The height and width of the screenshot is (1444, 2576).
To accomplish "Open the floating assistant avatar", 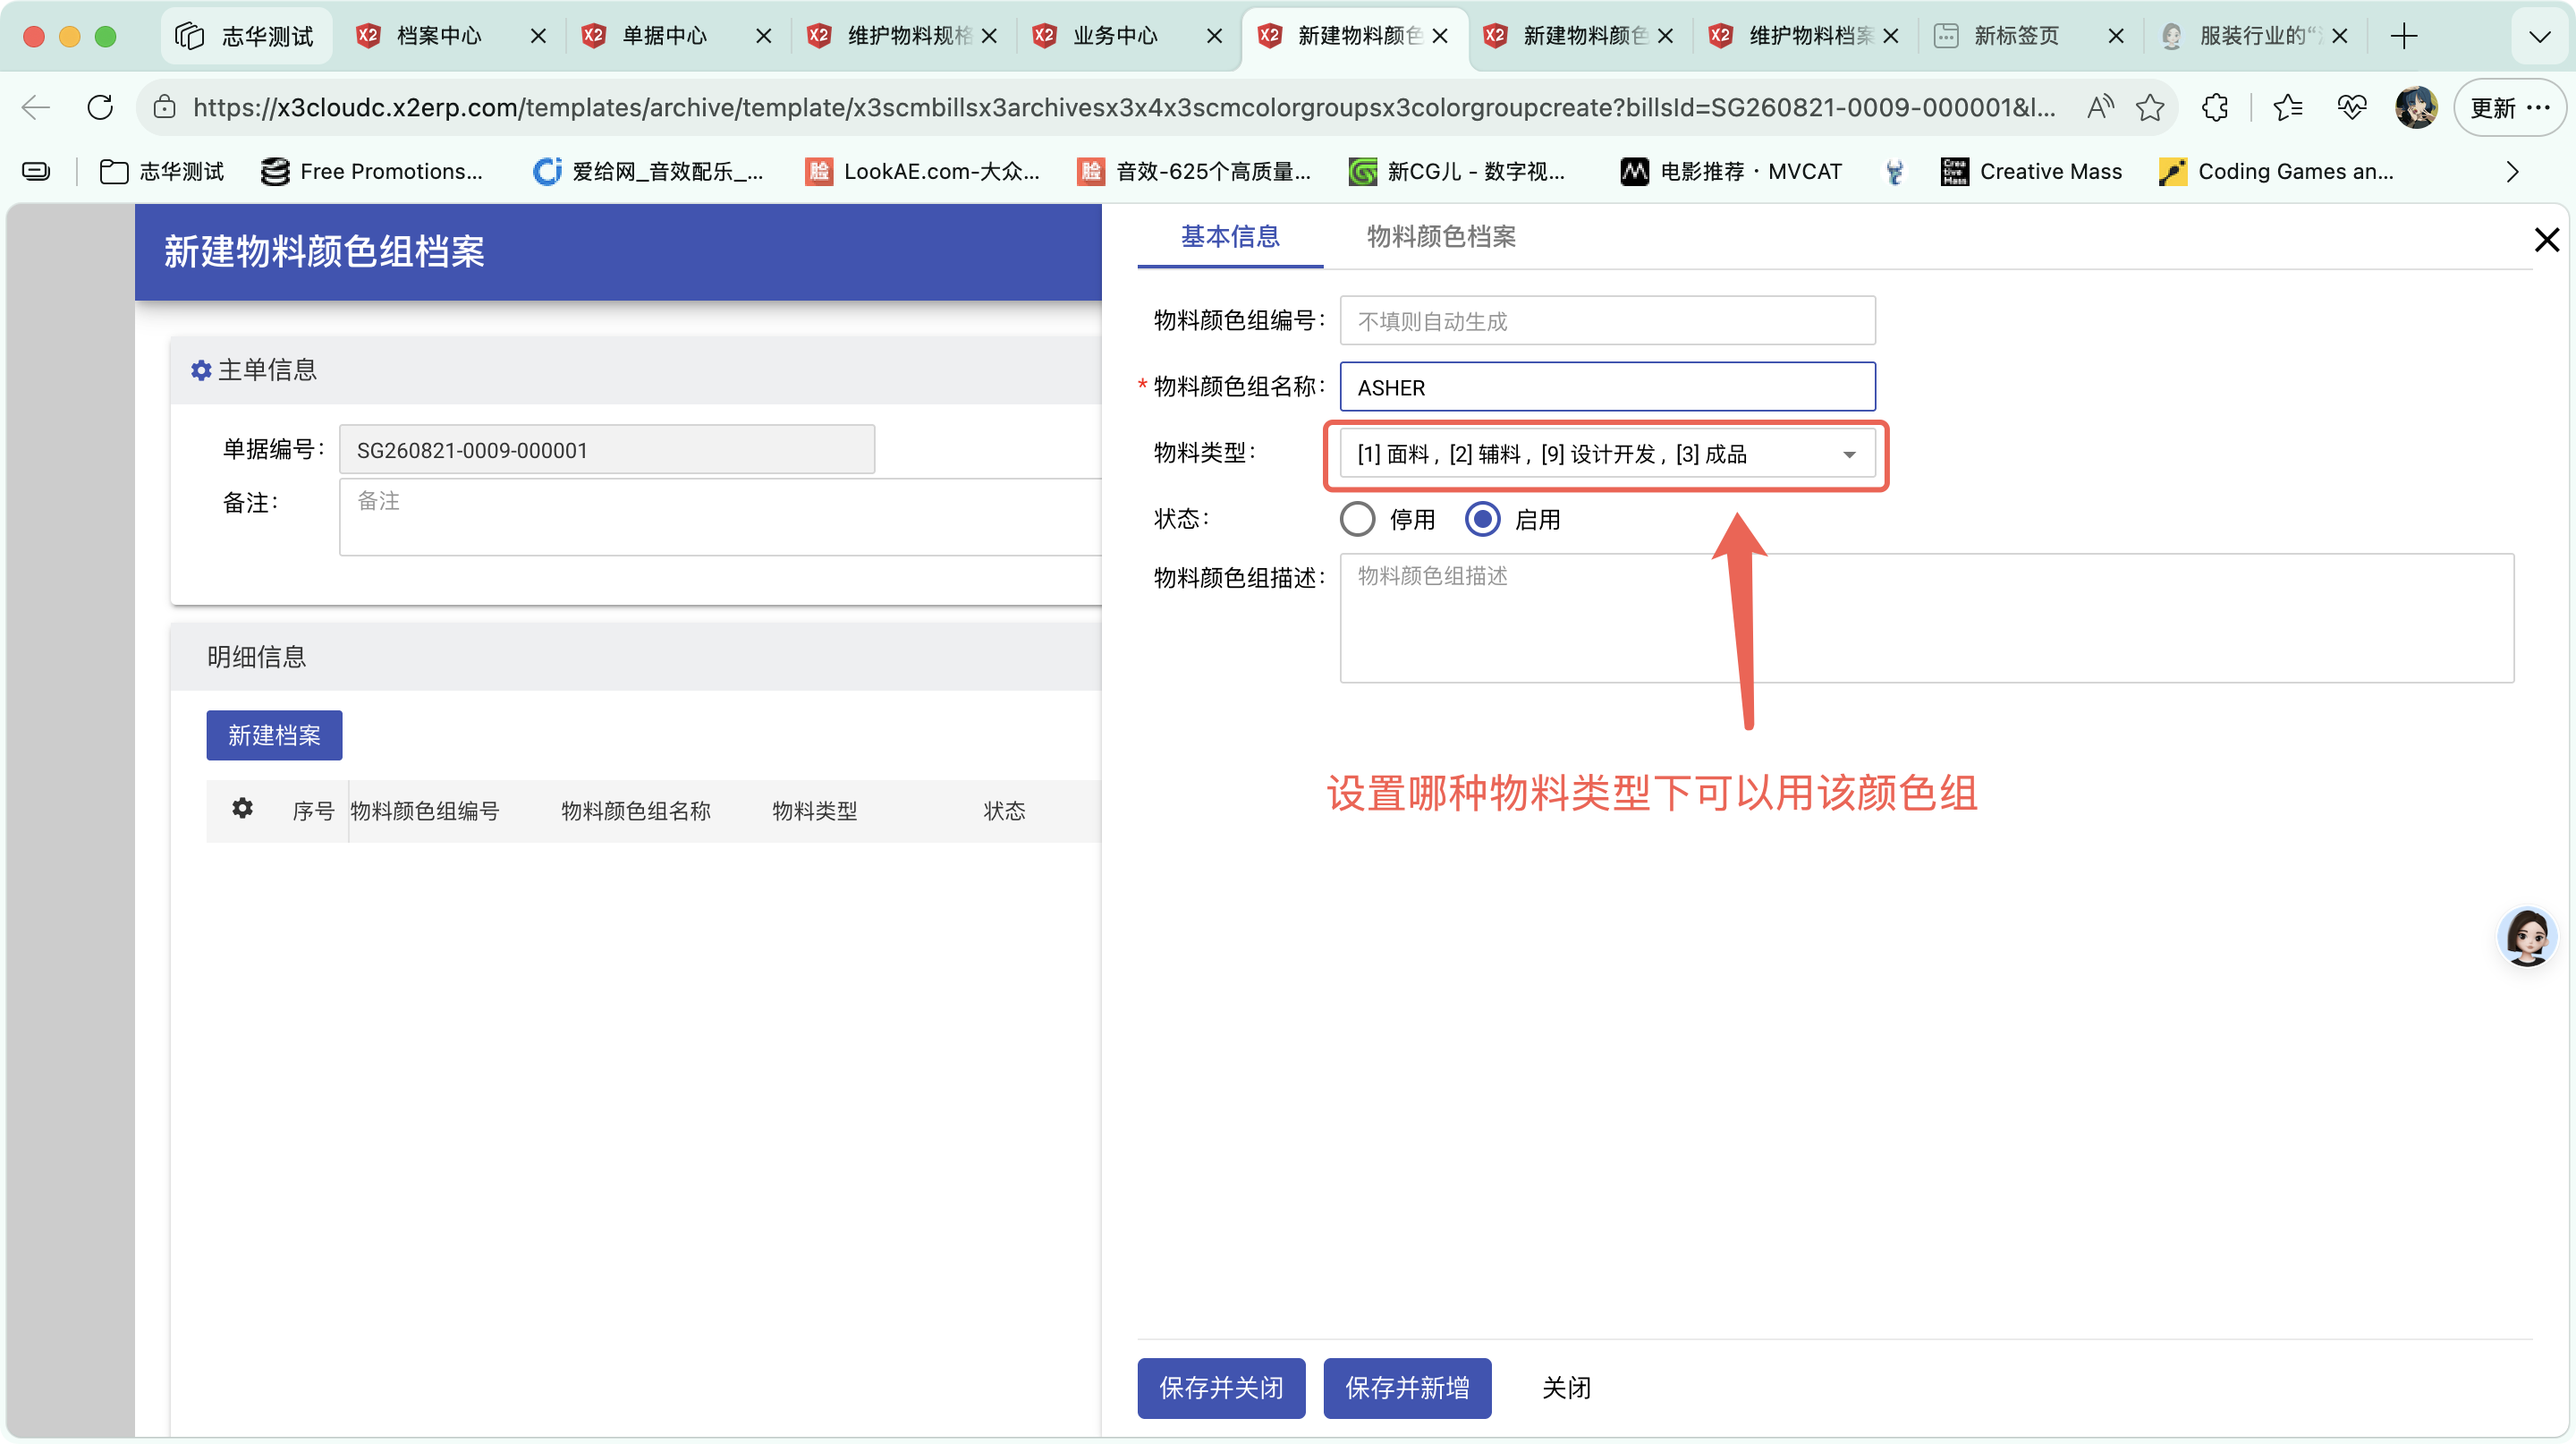I will click(2526, 937).
